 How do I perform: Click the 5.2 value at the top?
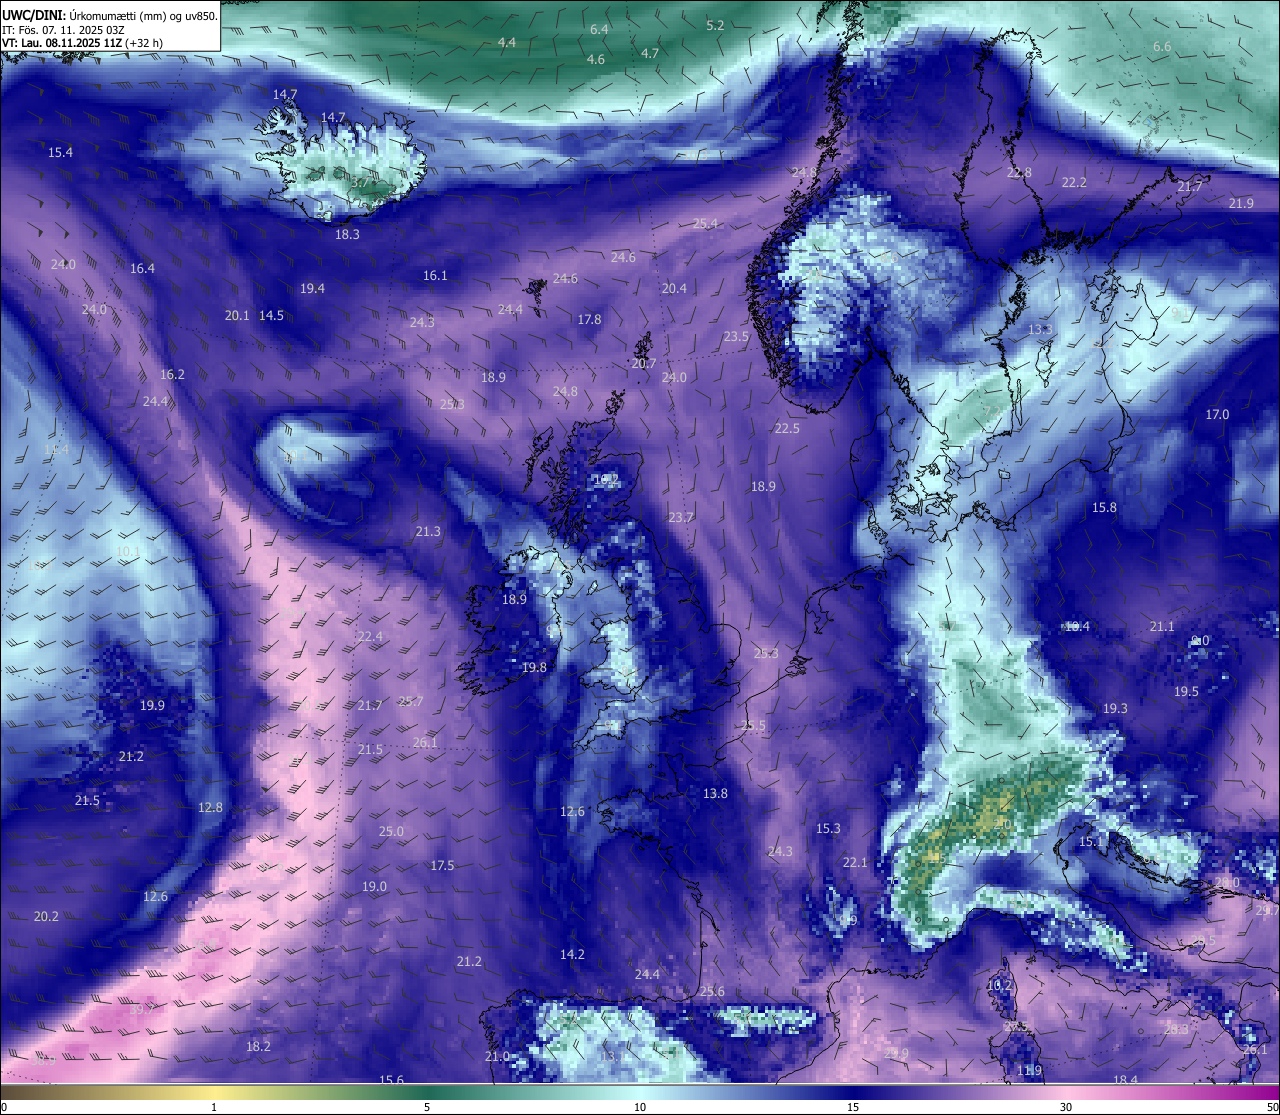tap(715, 26)
